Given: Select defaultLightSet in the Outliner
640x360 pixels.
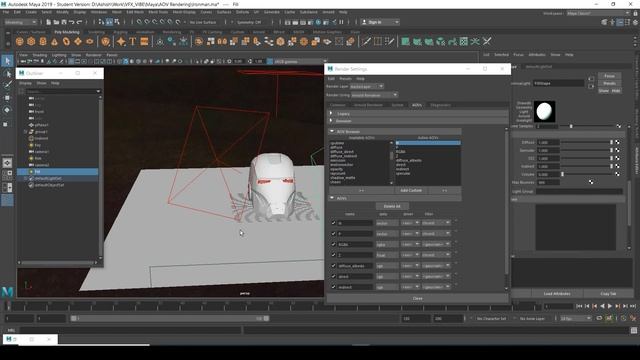Looking at the screenshot, I should tap(48, 178).
